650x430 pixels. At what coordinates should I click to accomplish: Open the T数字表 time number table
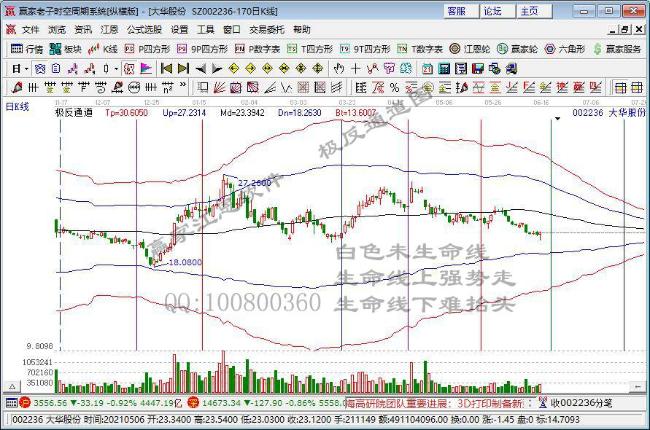tap(420, 49)
